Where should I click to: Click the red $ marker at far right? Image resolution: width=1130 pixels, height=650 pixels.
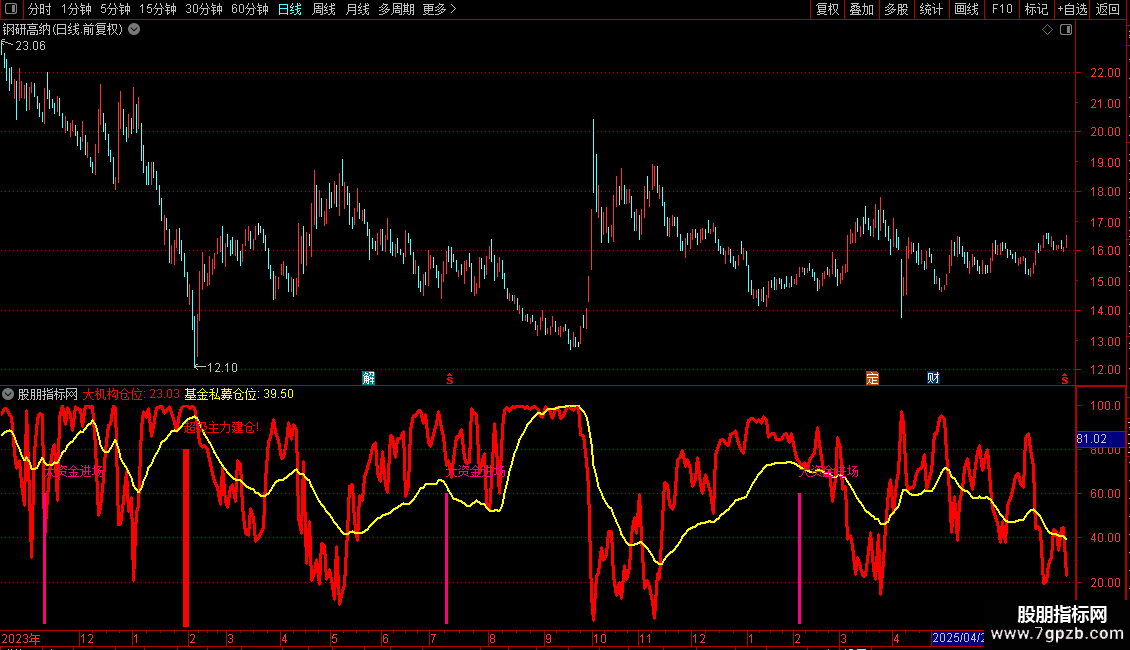click(1064, 378)
